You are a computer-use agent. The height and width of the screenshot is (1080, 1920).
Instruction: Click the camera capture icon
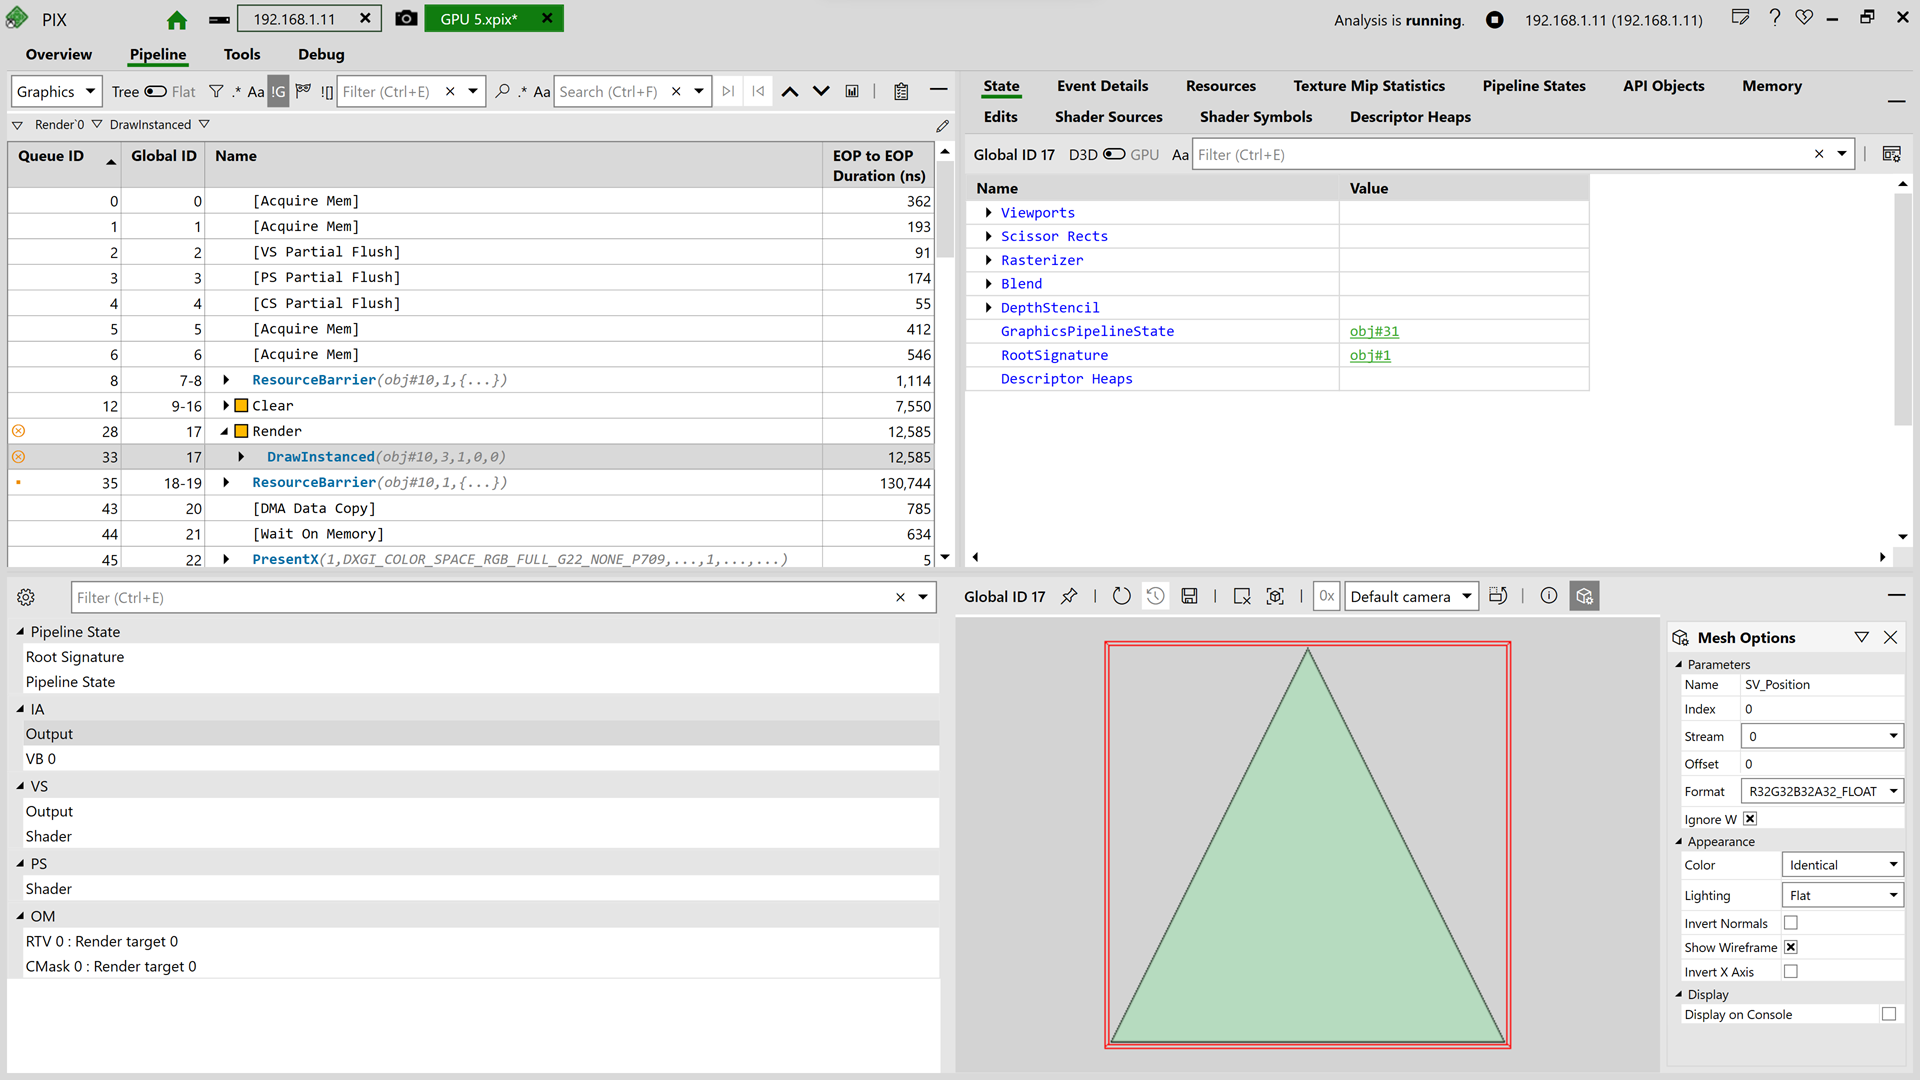coord(406,18)
